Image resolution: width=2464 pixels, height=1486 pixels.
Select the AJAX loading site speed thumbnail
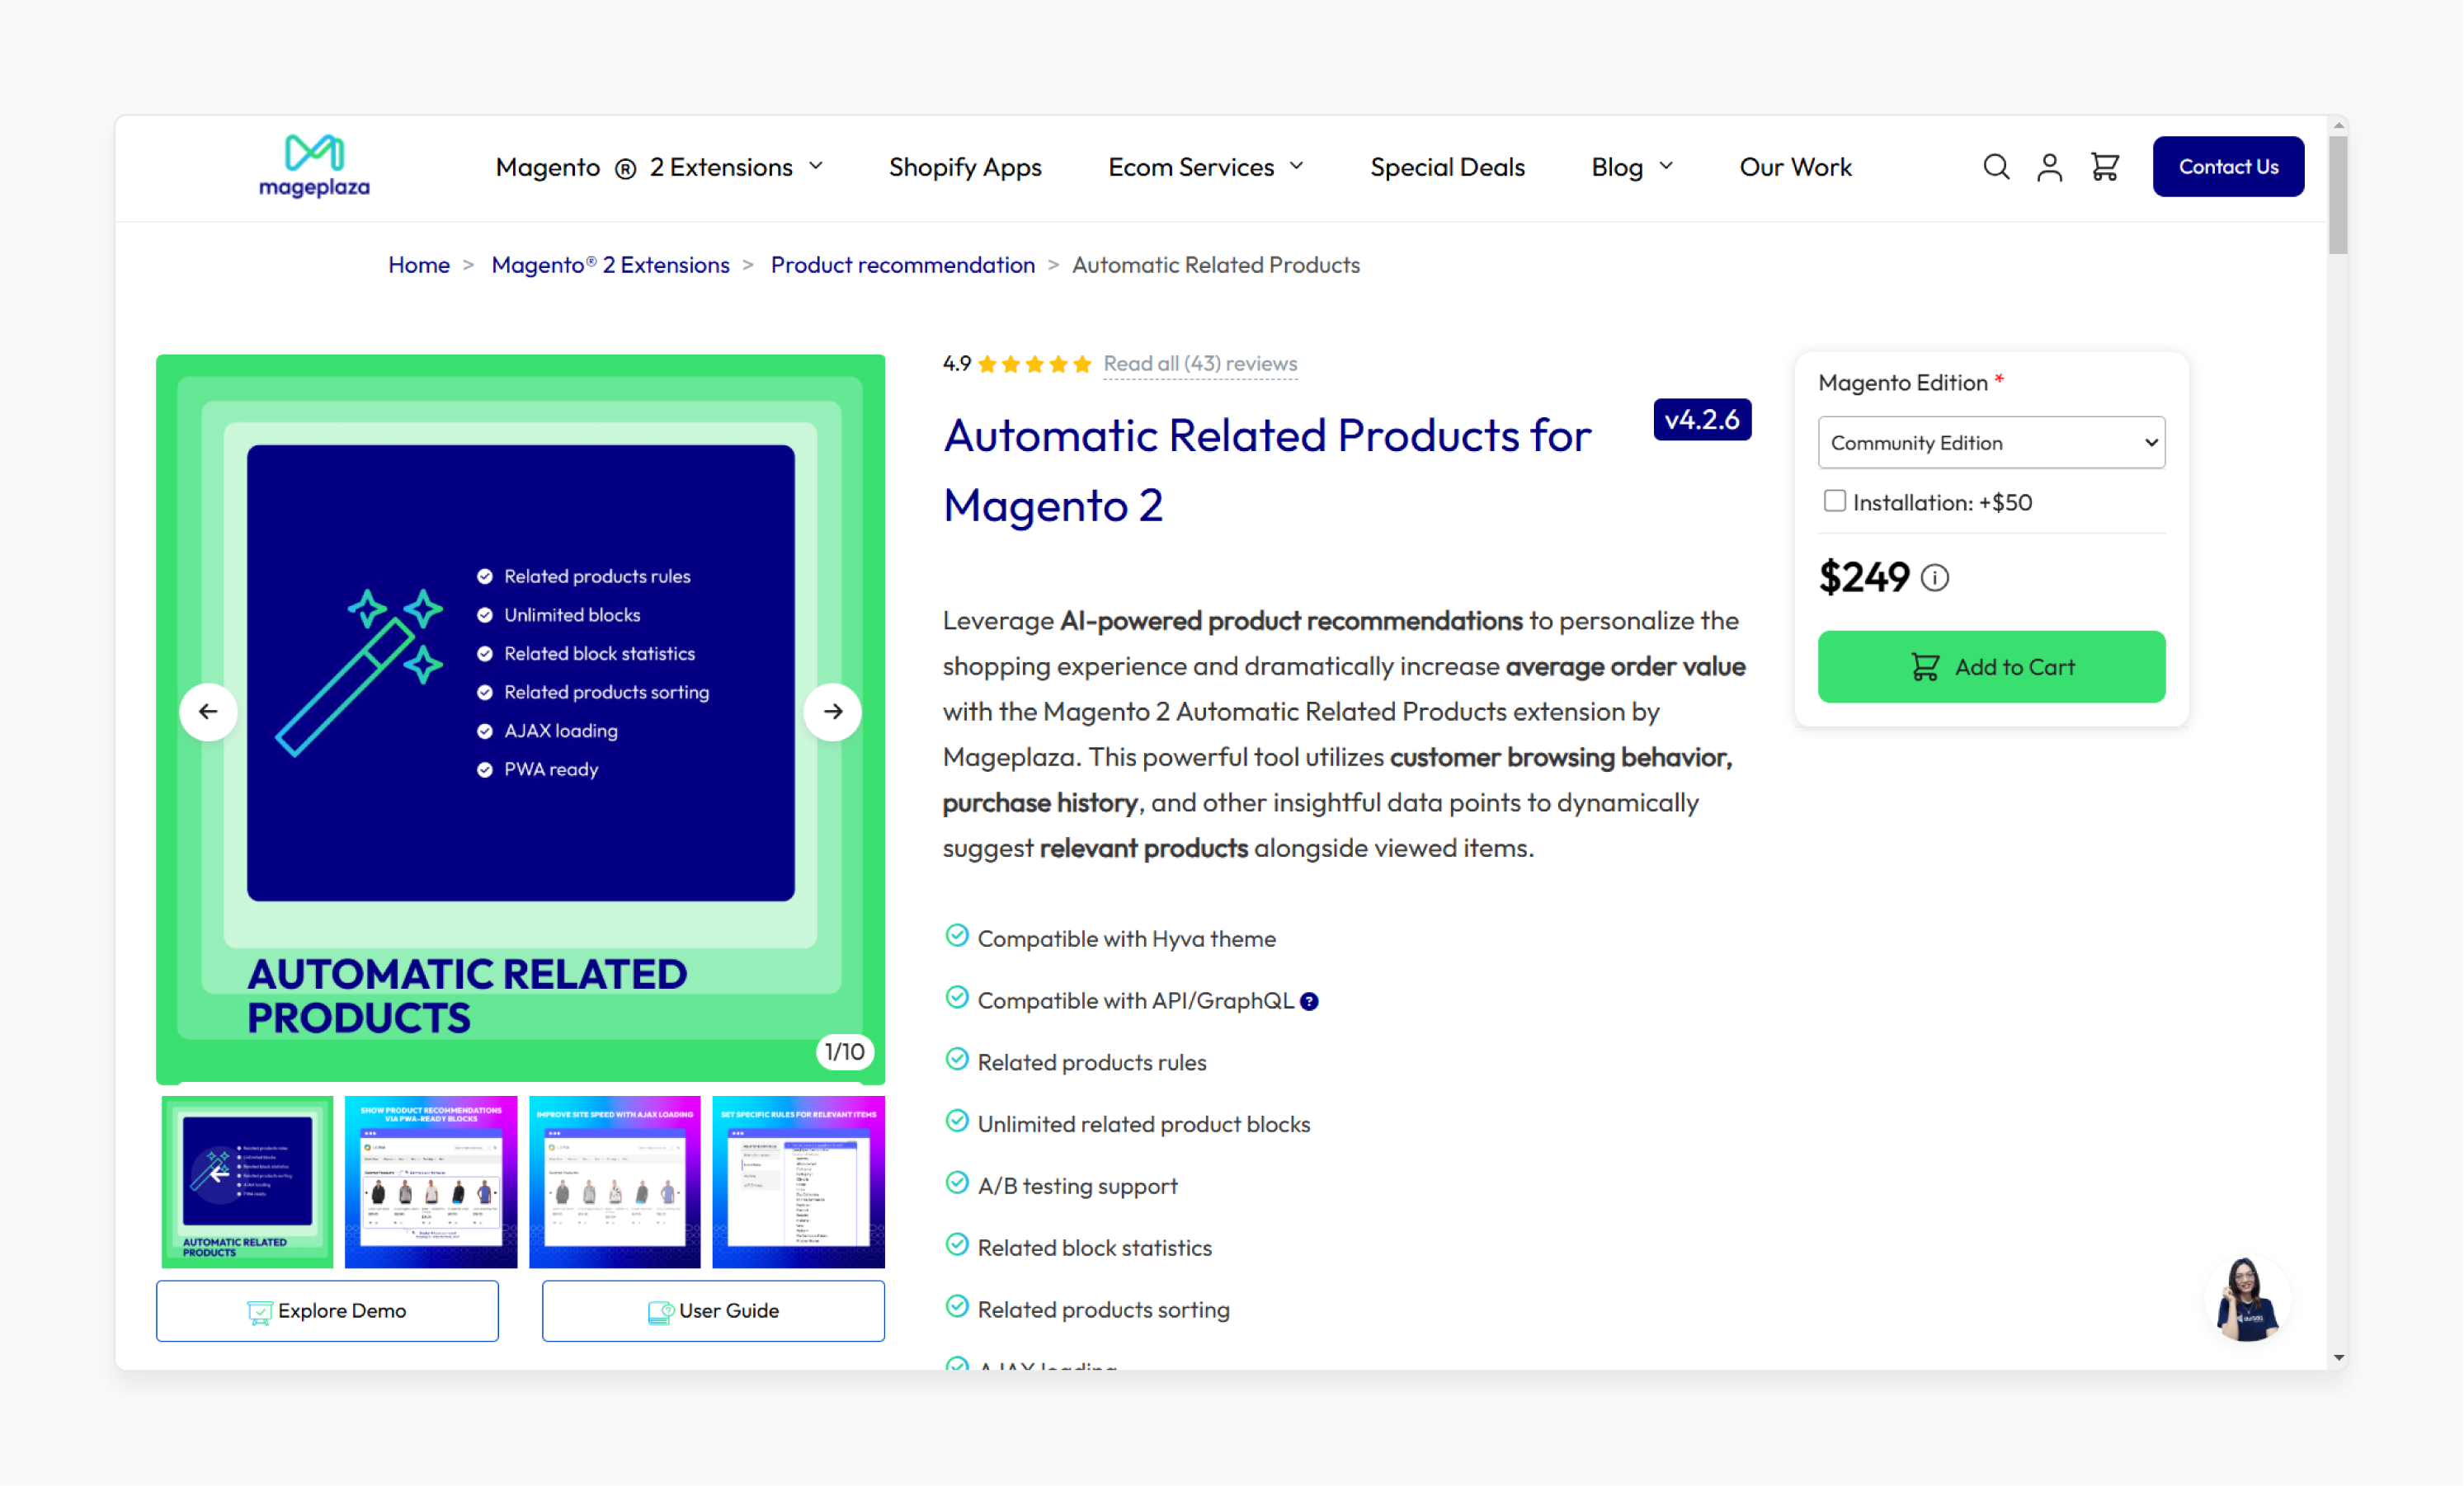(615, 1182)
